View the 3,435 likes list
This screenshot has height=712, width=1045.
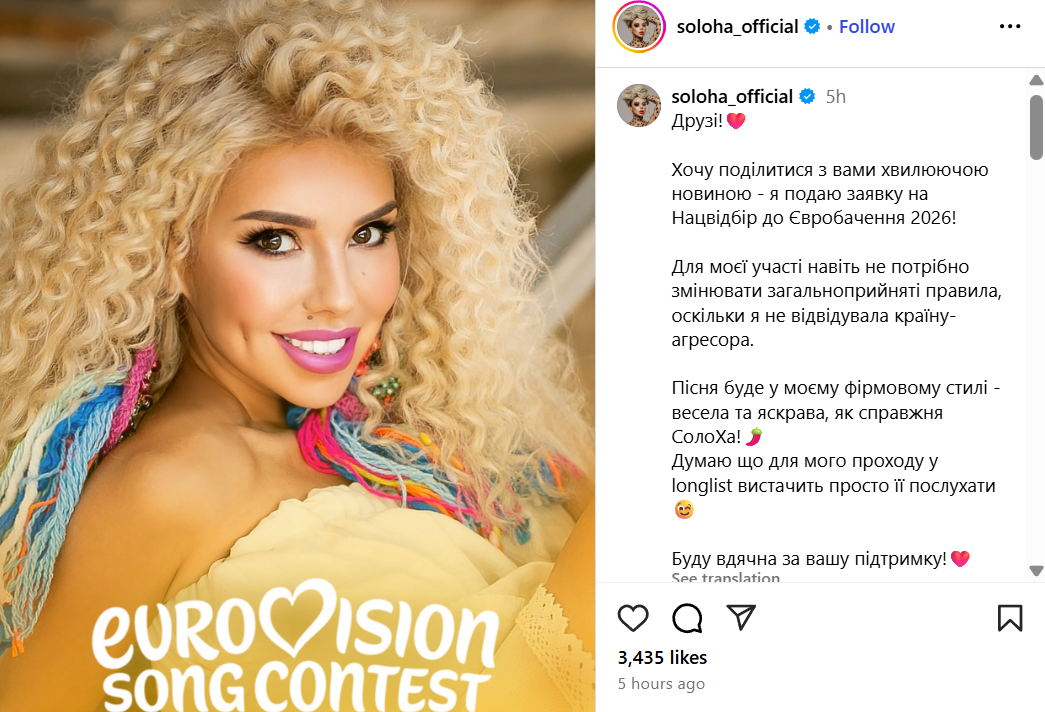coord(662,658)
